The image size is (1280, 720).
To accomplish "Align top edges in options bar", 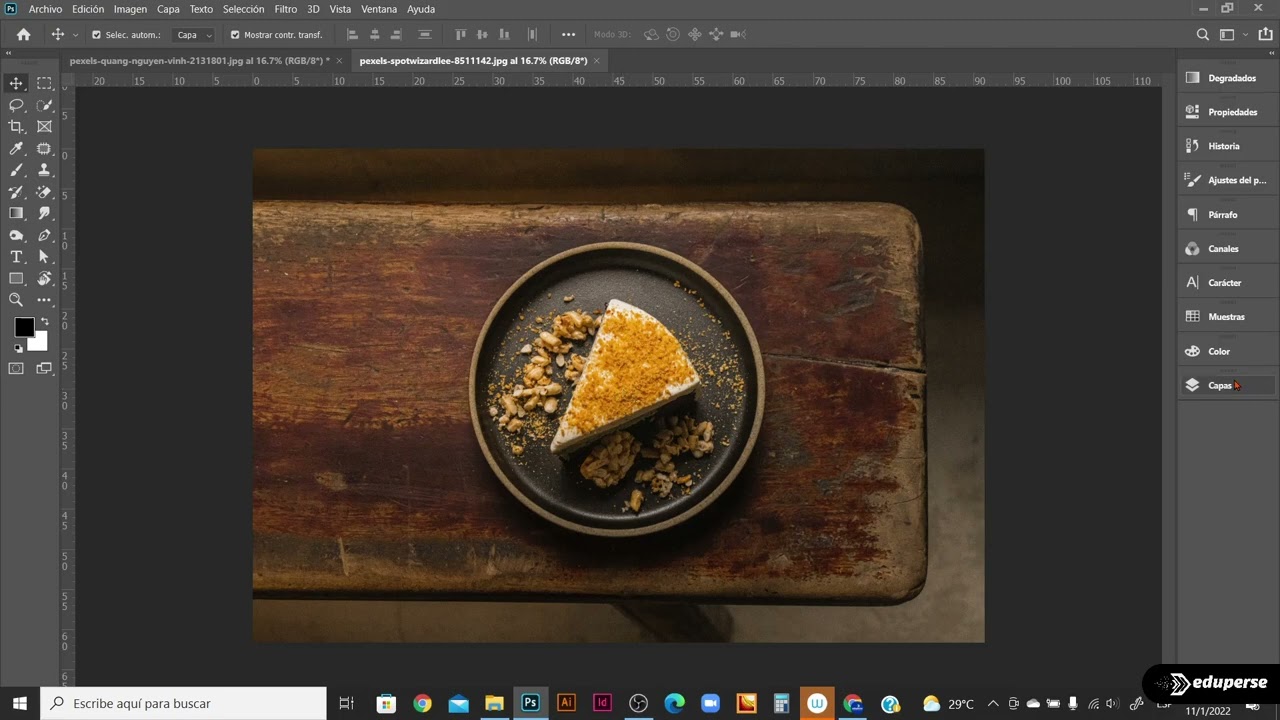I will coord(461,35).
